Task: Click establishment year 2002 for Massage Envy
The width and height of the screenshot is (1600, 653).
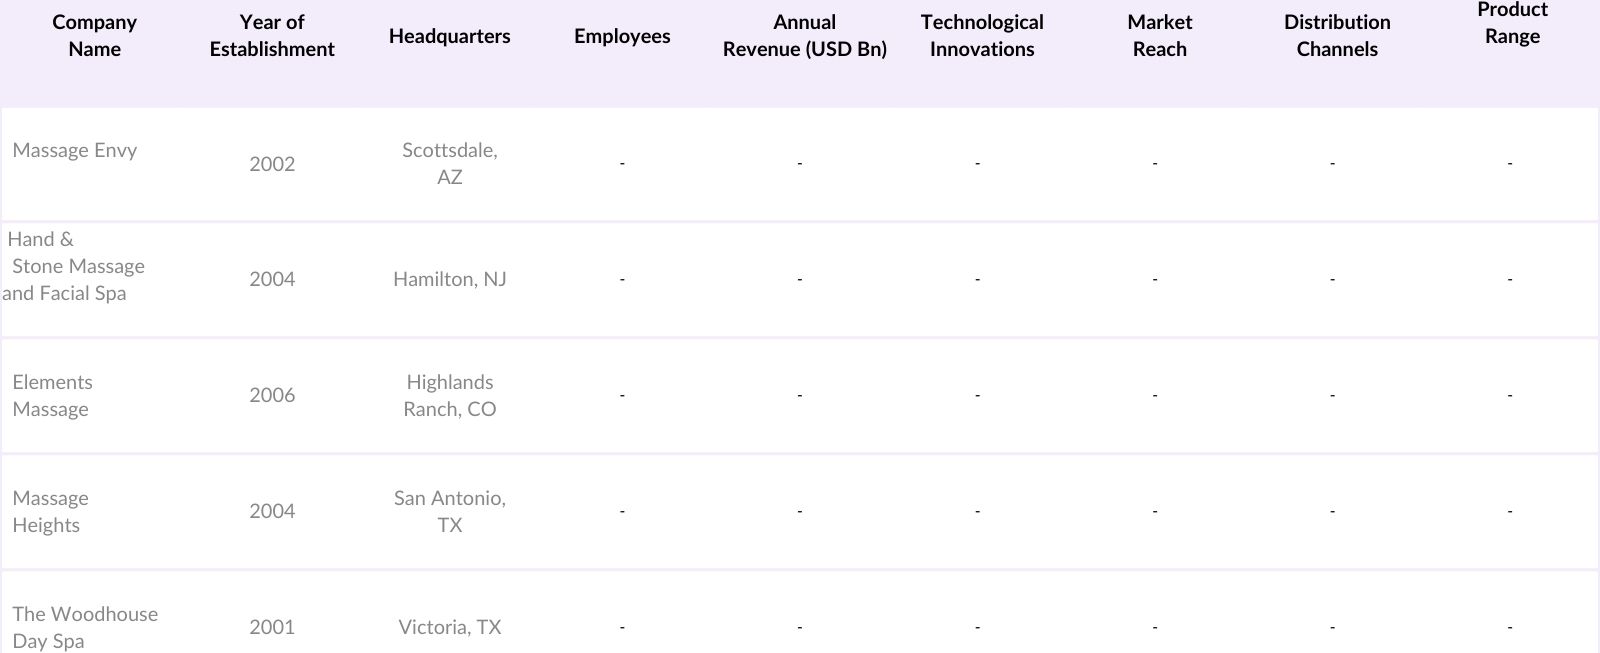Action: [x=272, y=164]
